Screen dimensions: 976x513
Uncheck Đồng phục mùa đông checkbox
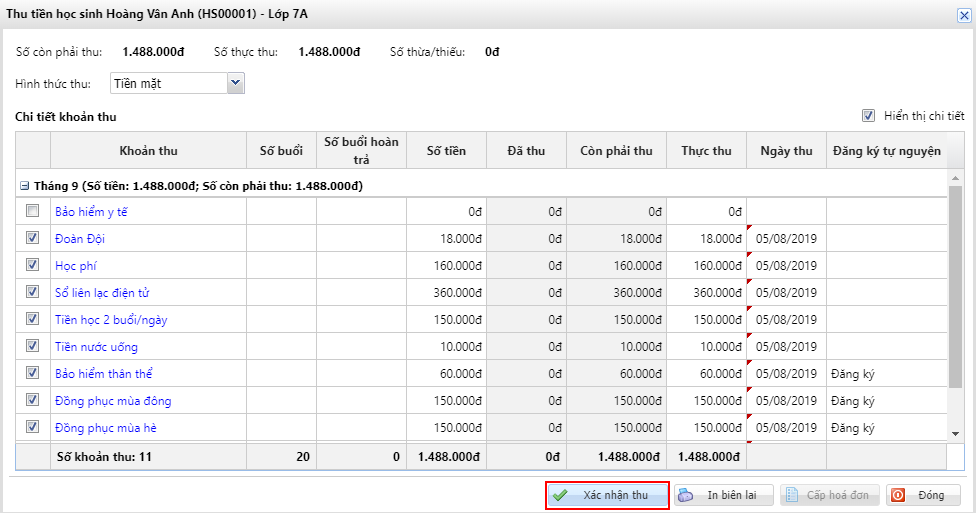pyautogui.click(x=32, y=400)
